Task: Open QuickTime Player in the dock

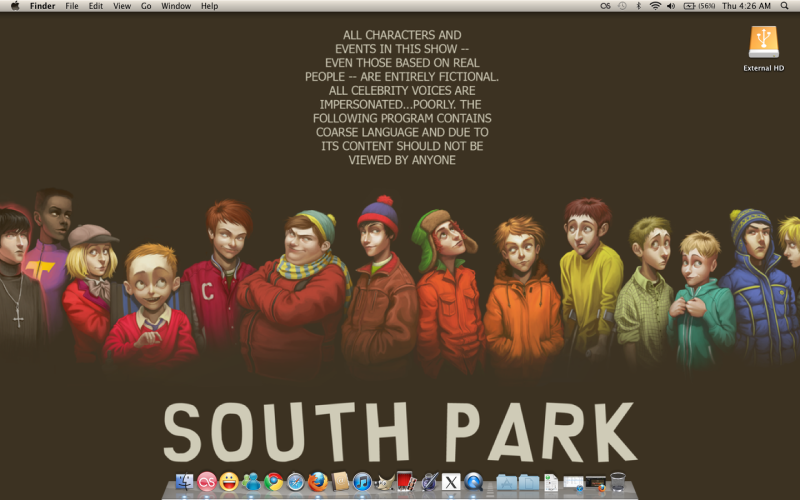Action: 473,482
